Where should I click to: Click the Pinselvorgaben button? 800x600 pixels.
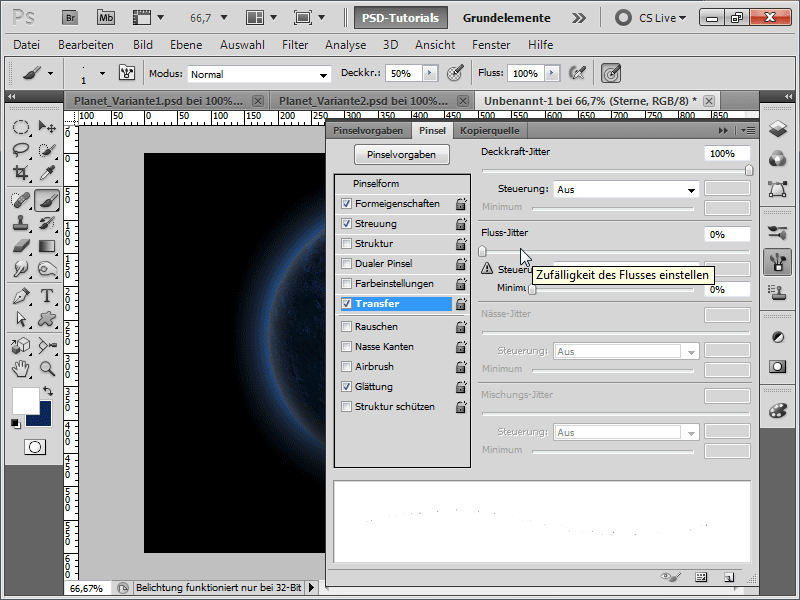tap(402, 155)
